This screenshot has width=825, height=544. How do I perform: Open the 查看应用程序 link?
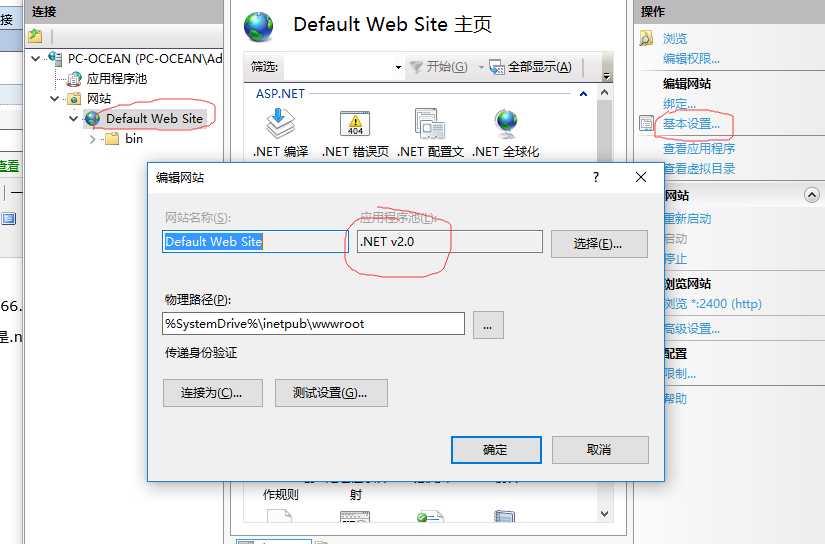tap(699, 149)
